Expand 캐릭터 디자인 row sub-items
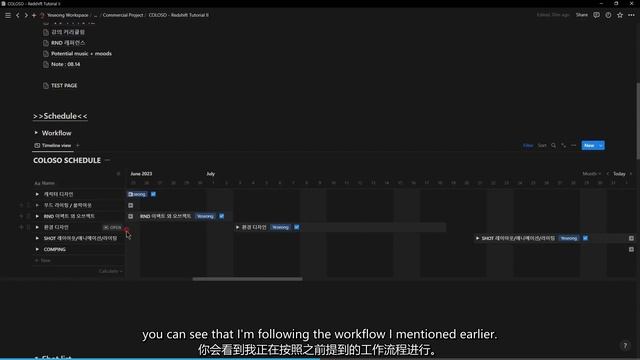This screenshot has width=640, height=360. click(x=37, y=194)
